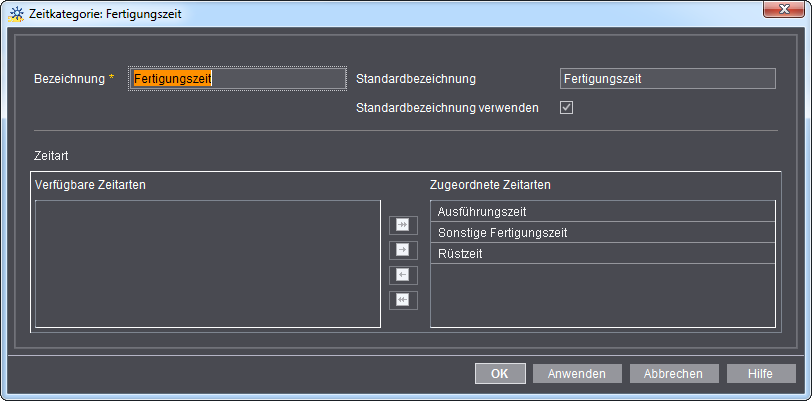Select 'Ausführungszeit' in assigned list

(602, 211)
